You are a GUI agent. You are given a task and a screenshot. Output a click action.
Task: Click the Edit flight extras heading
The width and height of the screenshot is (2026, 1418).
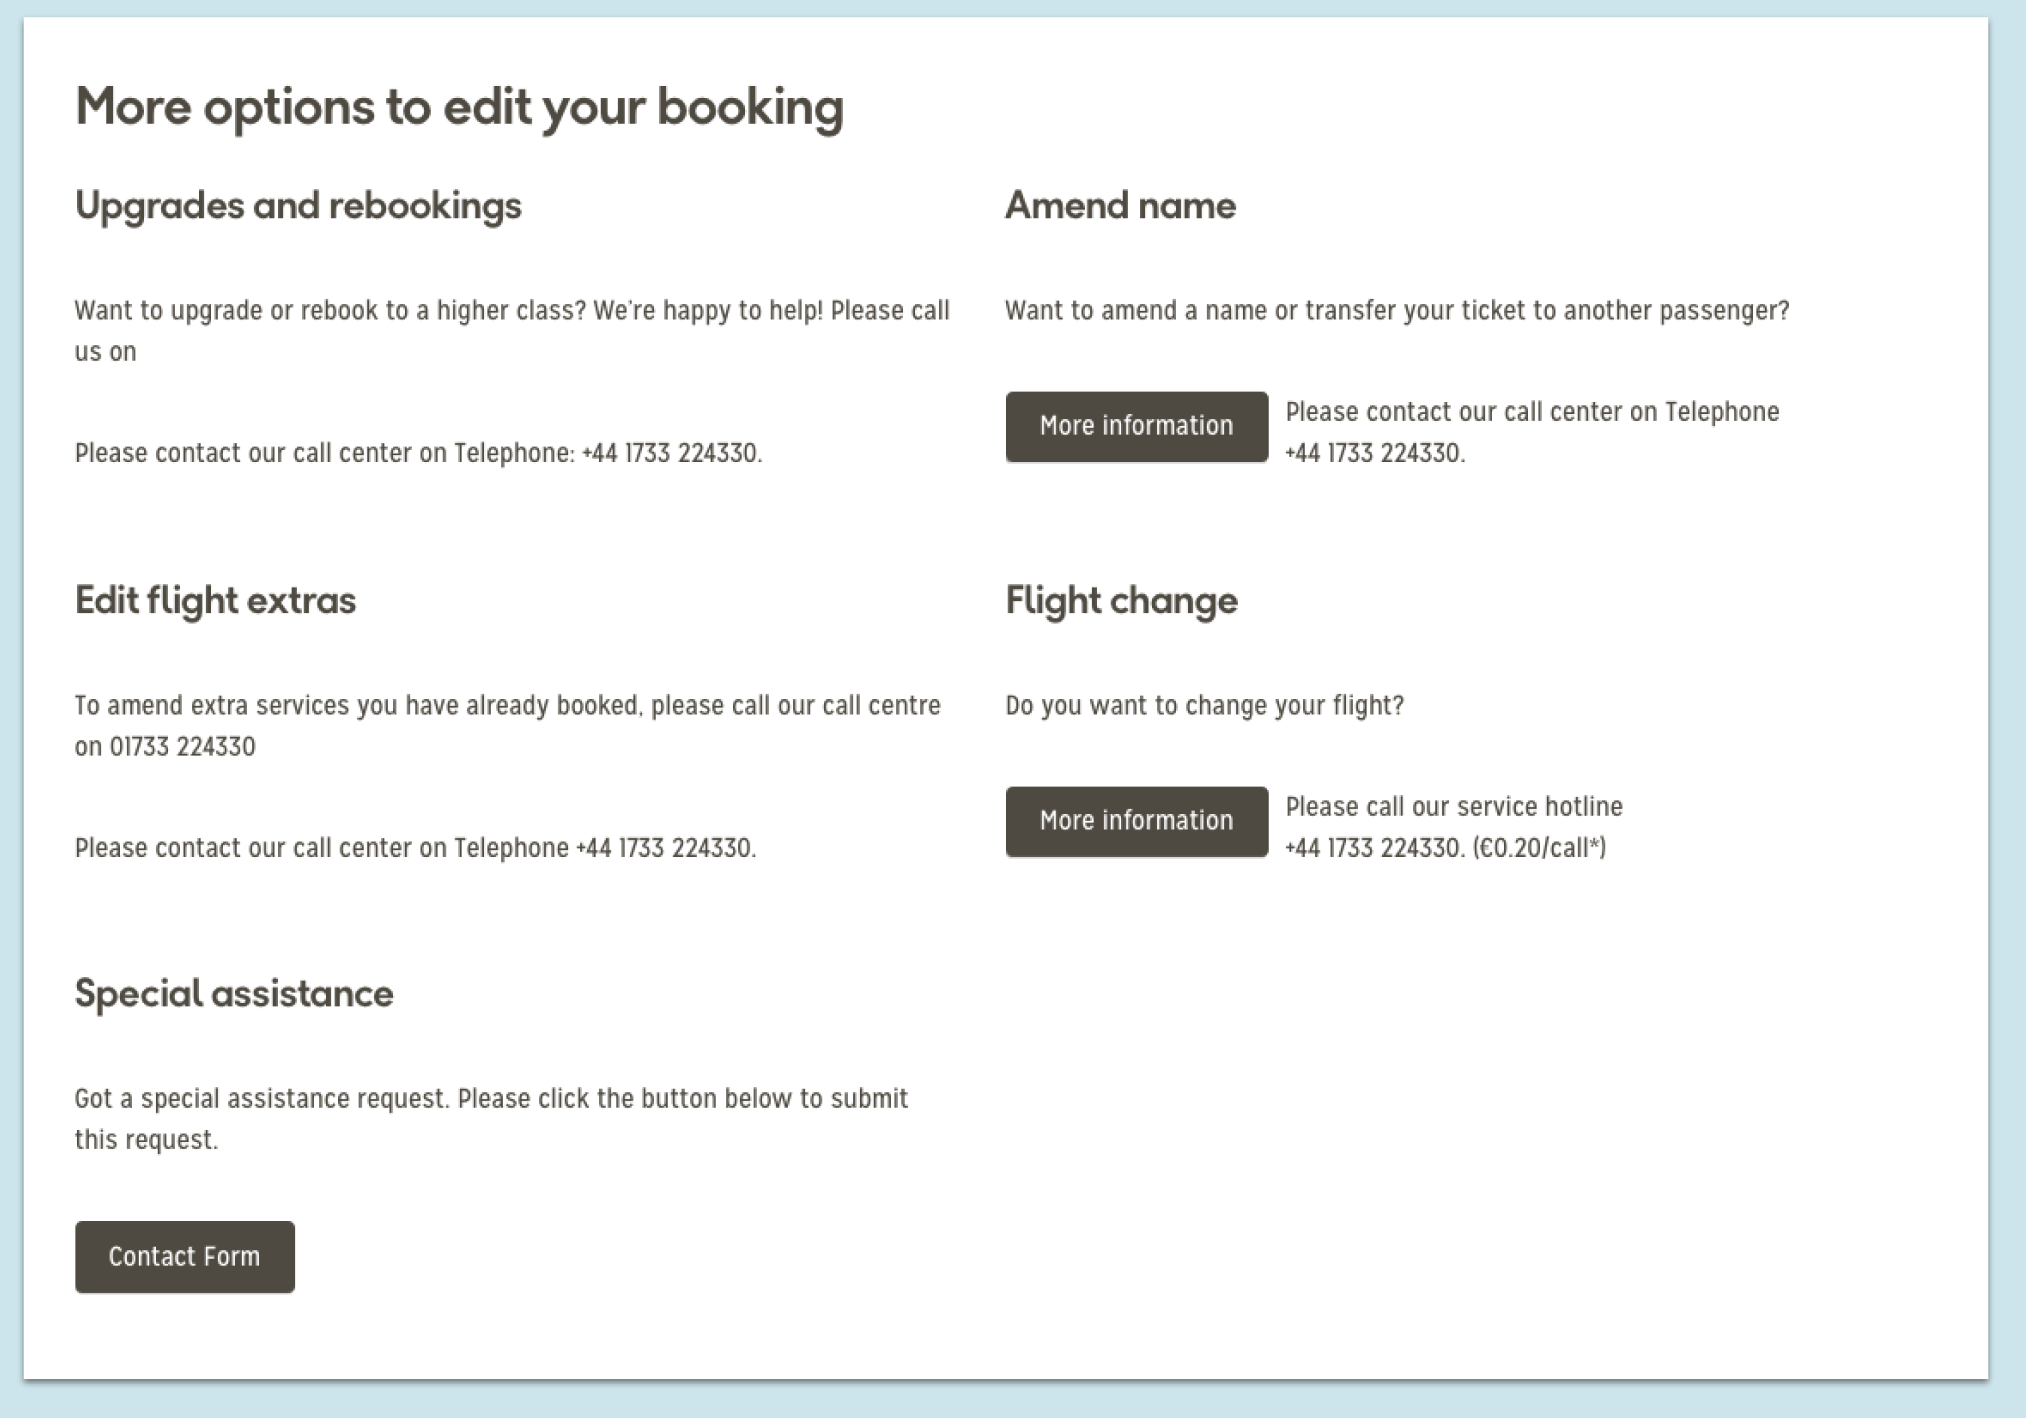(x=215, y=600)
